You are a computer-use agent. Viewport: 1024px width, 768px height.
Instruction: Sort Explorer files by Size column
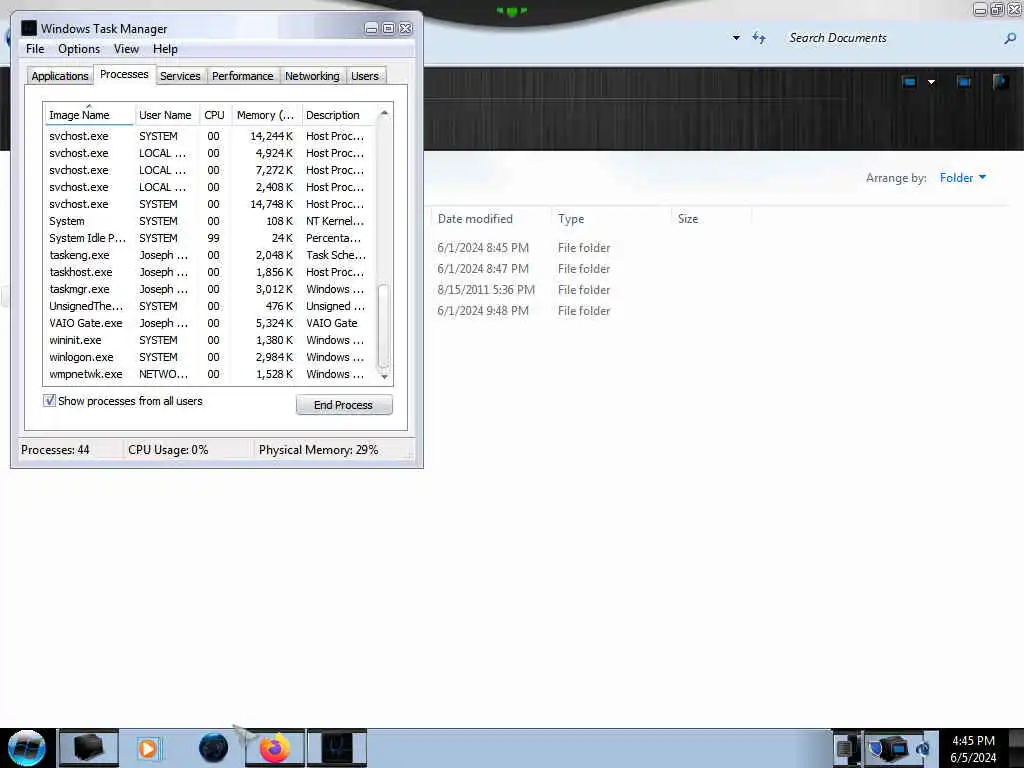point(712,219)
